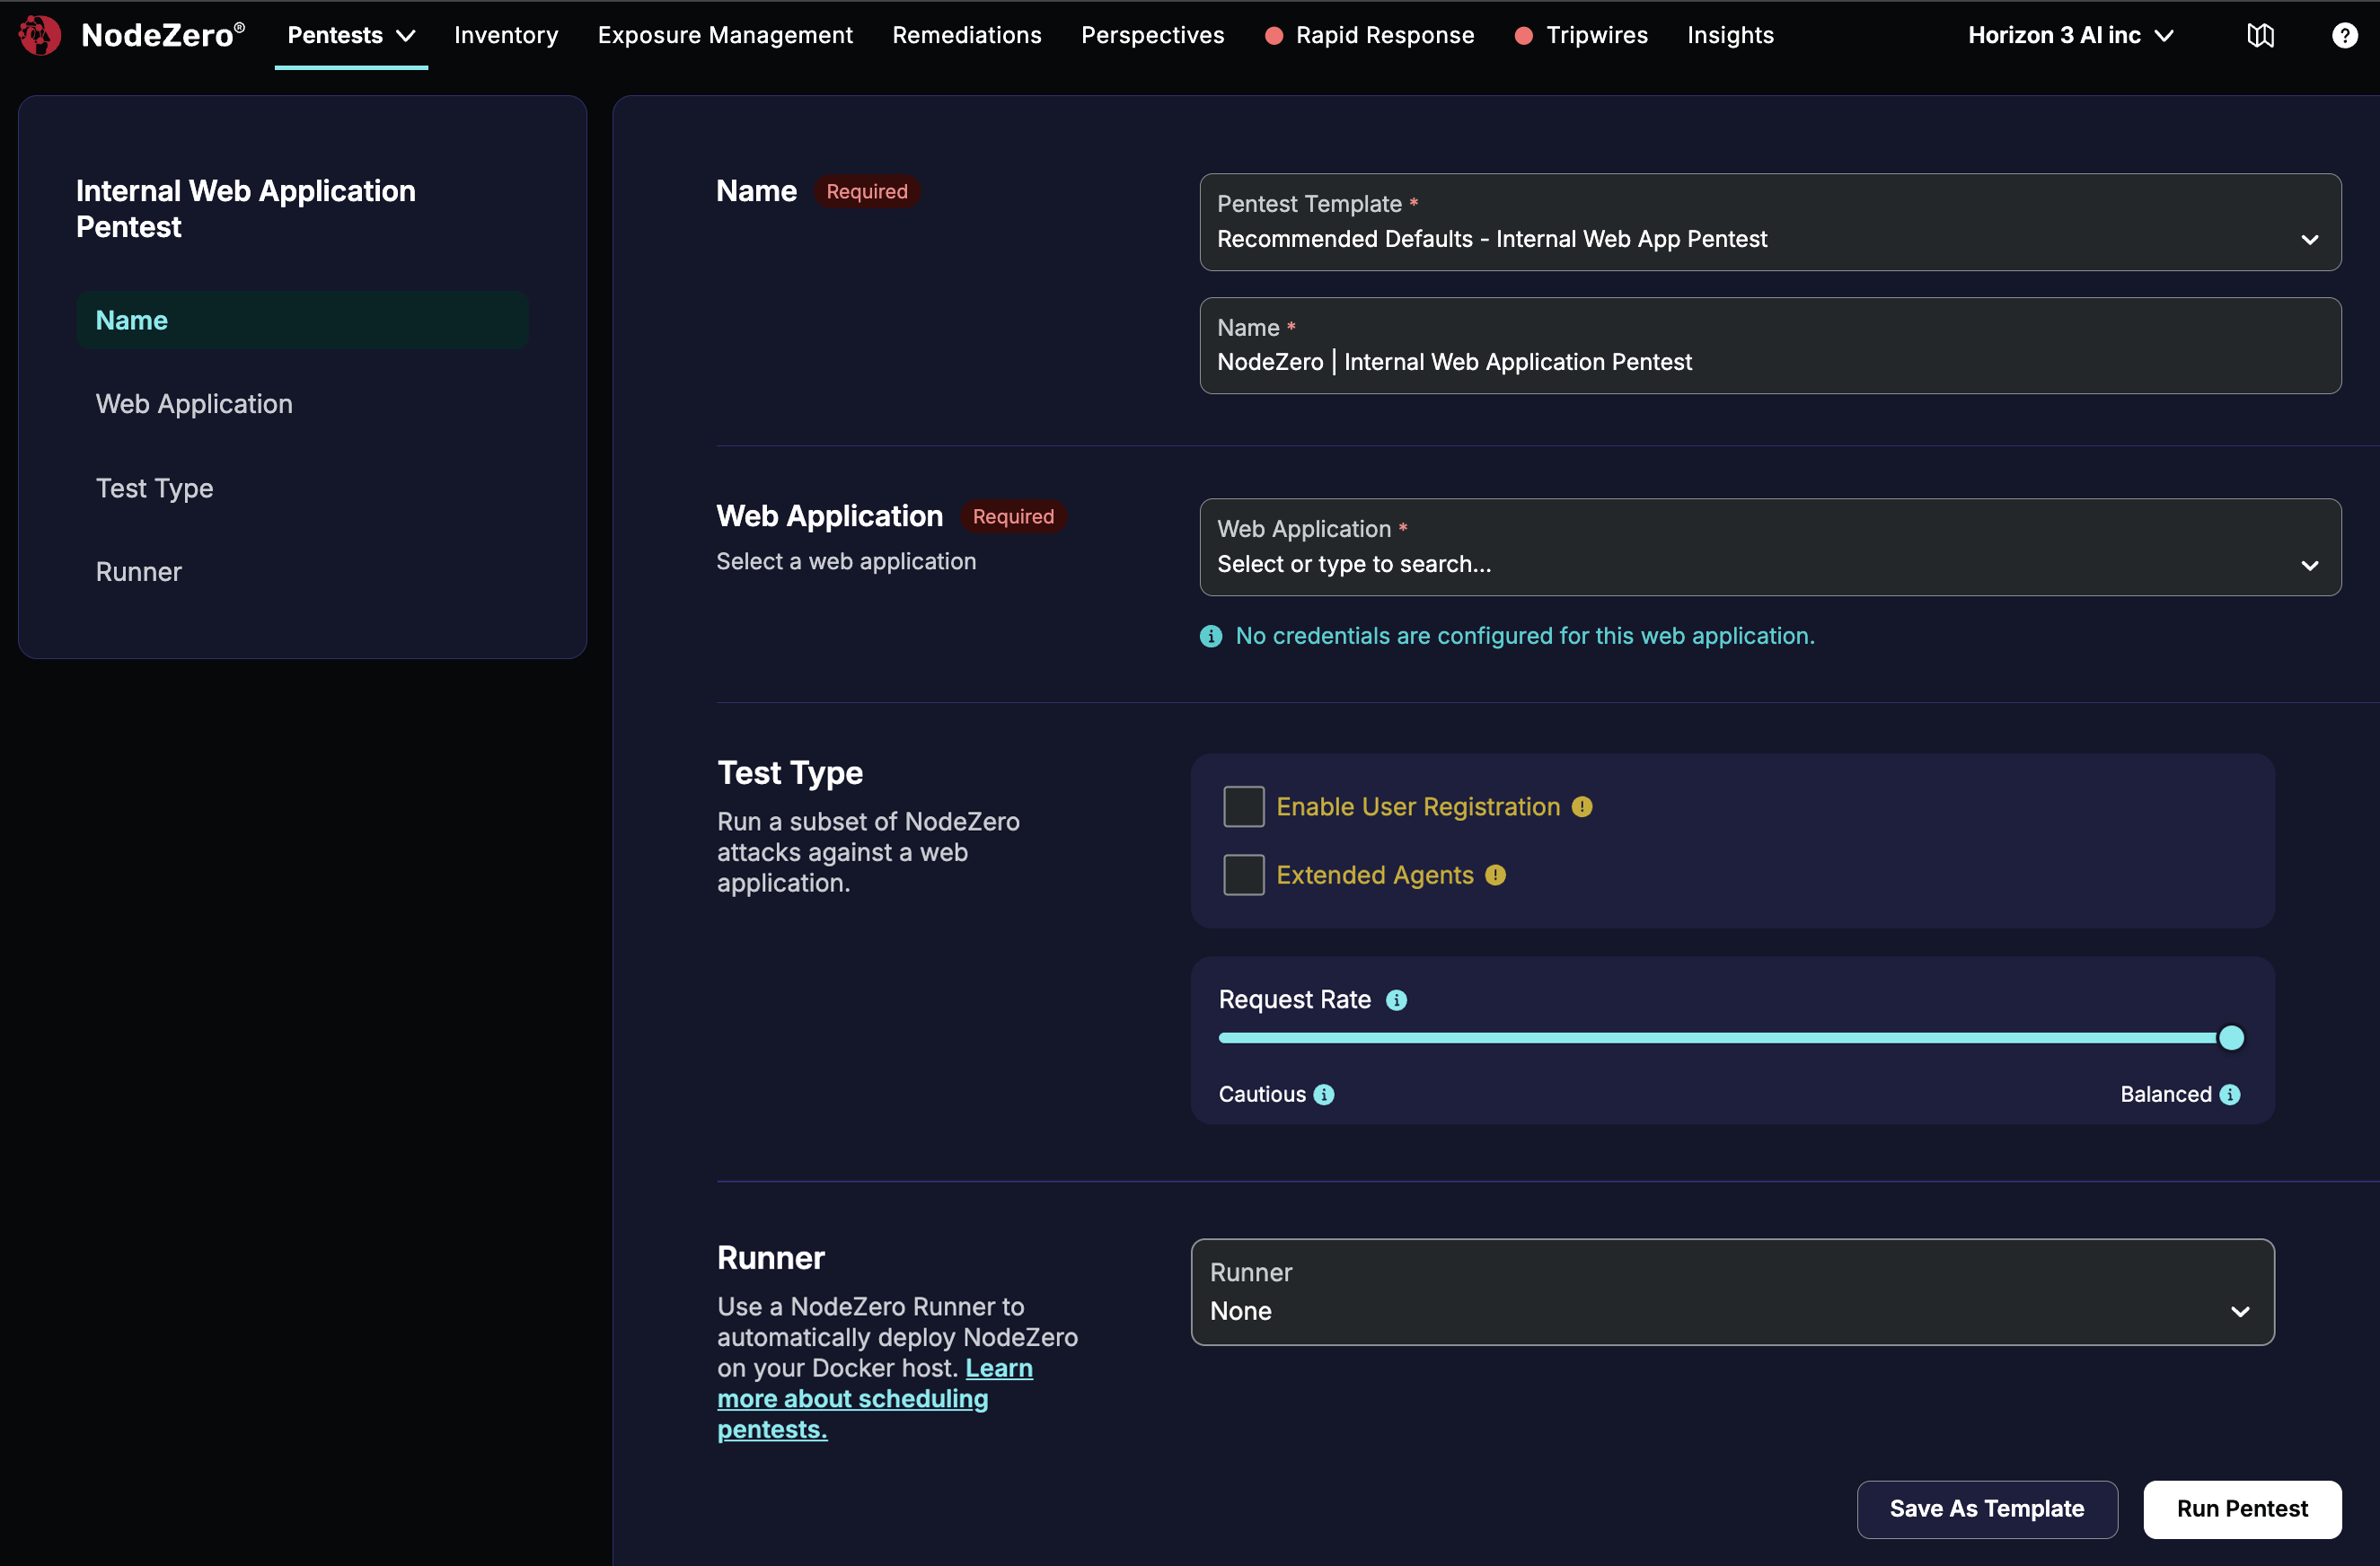
Task: Open the help question mark icon
Action: pyautogui.click(x=2344, y=35)
